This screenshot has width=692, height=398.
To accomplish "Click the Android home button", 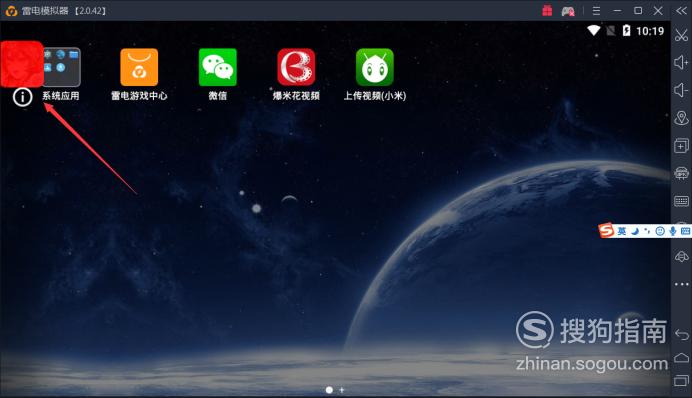I will point(681,357).
